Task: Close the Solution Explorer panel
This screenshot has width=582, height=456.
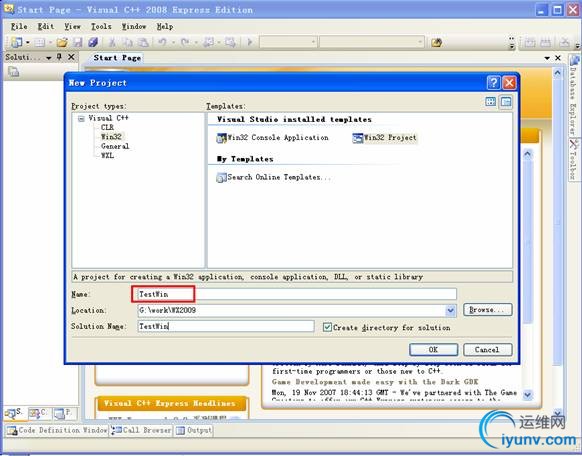Action: (71, 57)
